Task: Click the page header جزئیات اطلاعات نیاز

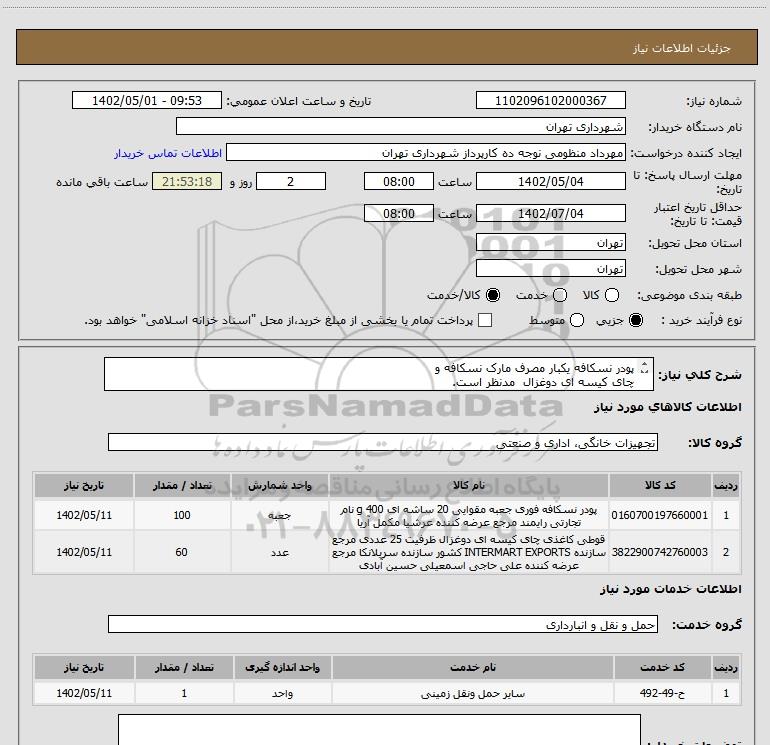Action: click(682, 48)
